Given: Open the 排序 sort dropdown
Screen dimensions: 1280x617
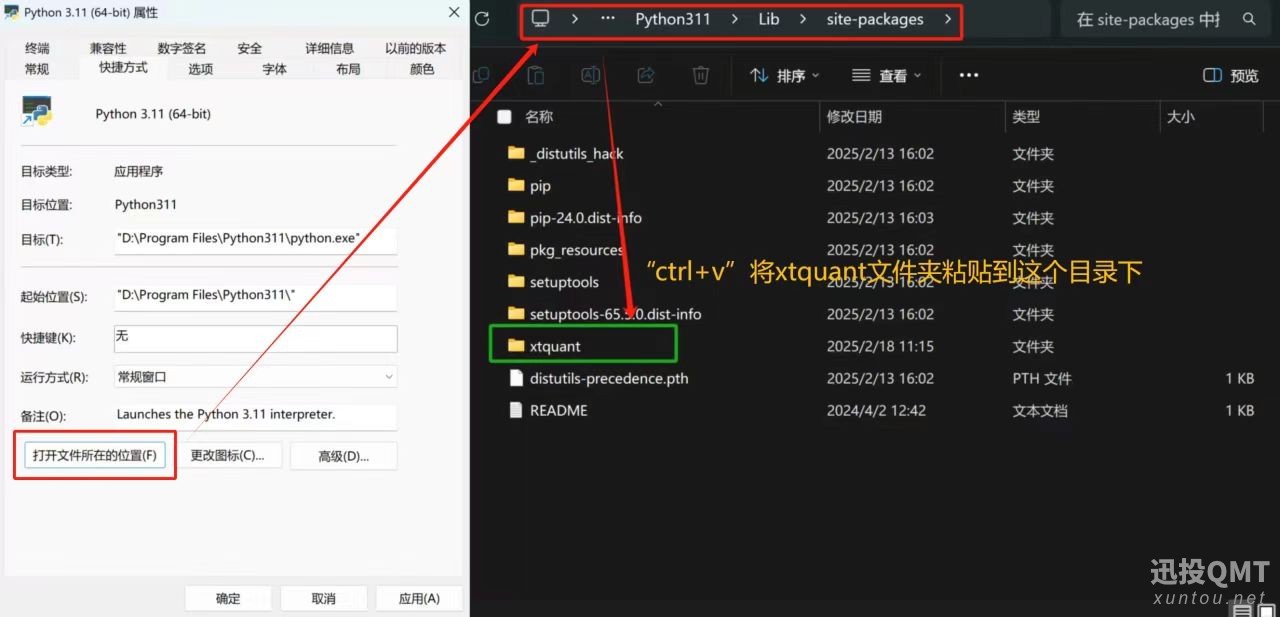Looking at the screenshot, I should click(x=785, y=75).
